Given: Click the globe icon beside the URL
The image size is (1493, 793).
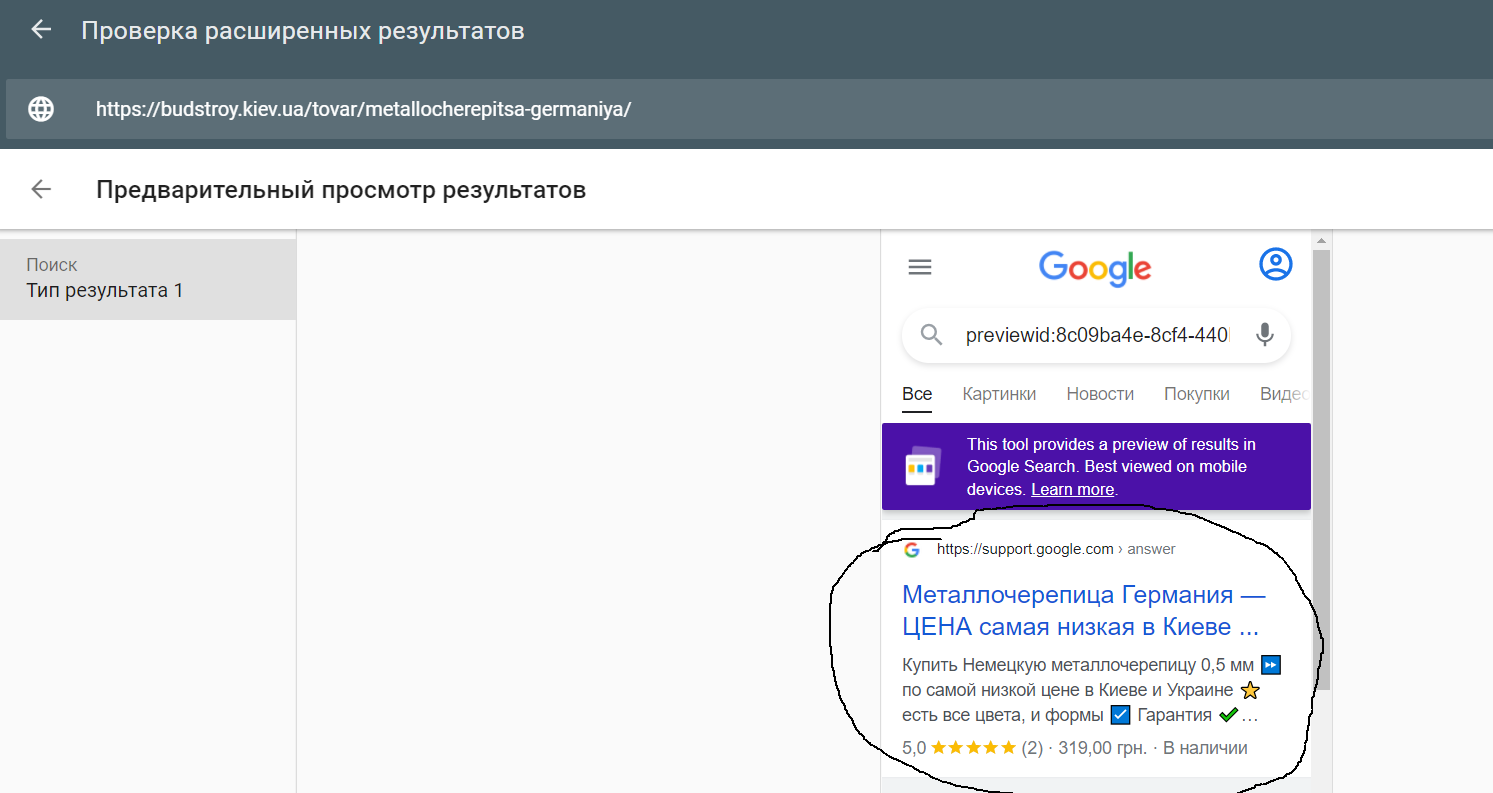Looking at the screenshot, I should tap(41, 109).
